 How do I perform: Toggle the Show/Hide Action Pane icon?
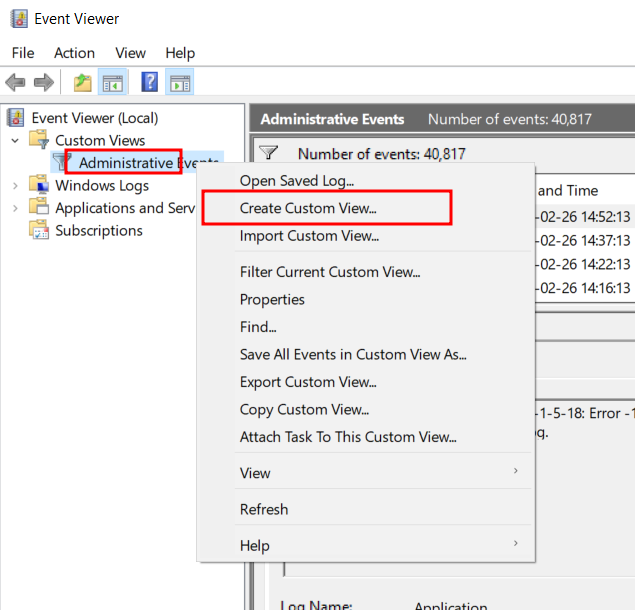pos(180,83)
